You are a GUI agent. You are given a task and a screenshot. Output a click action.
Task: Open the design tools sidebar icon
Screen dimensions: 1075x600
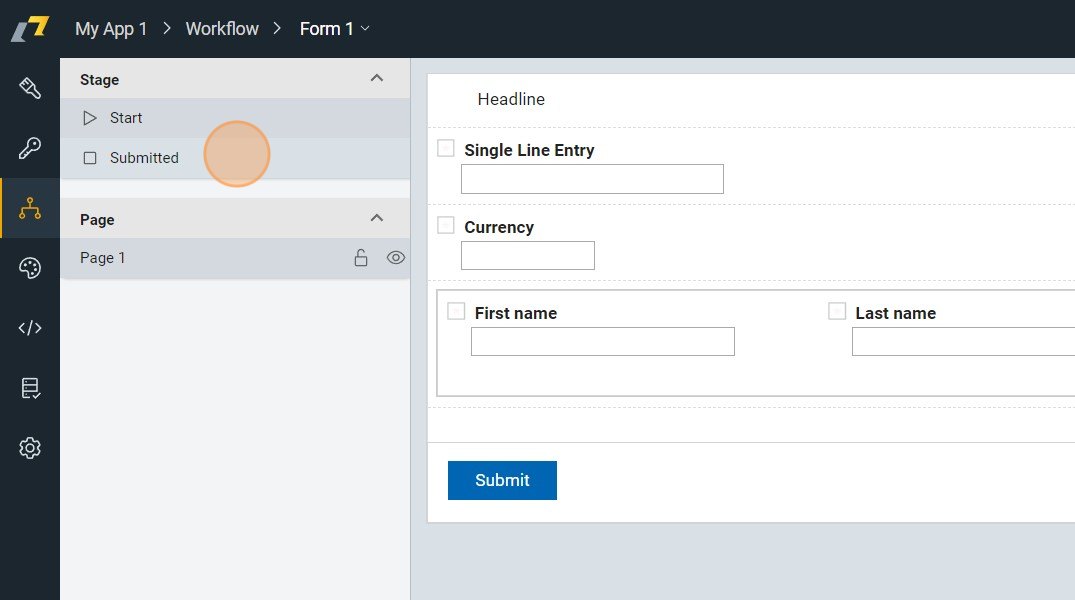[30, 88]
